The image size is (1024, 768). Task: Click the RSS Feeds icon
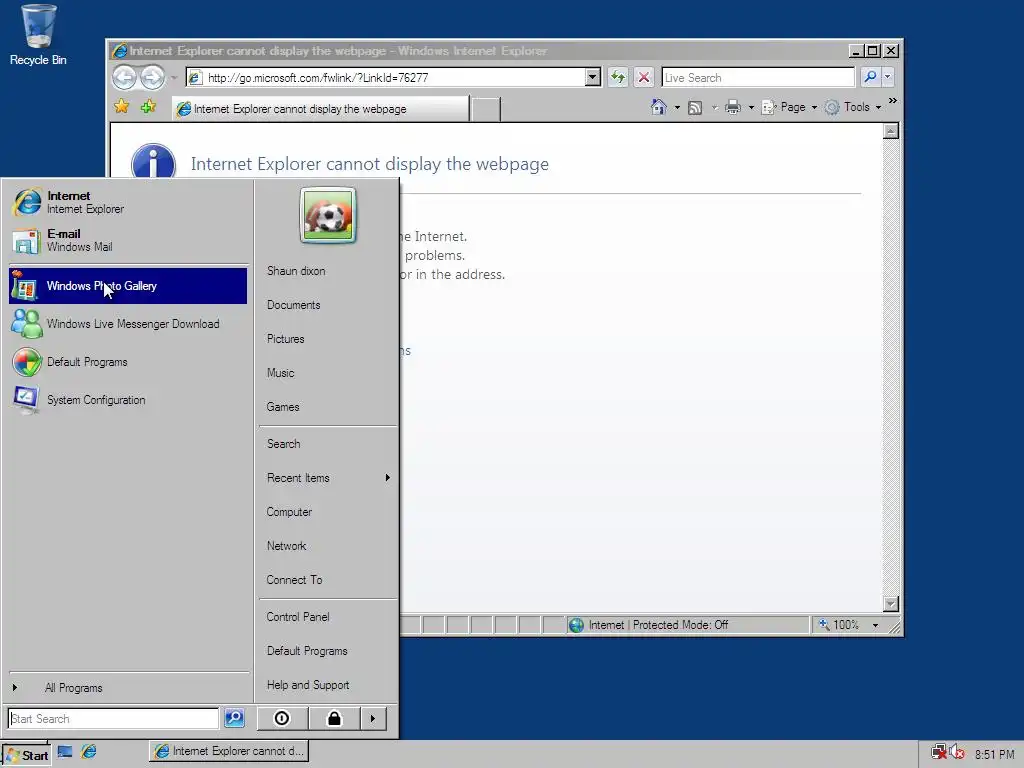[696, 107]
